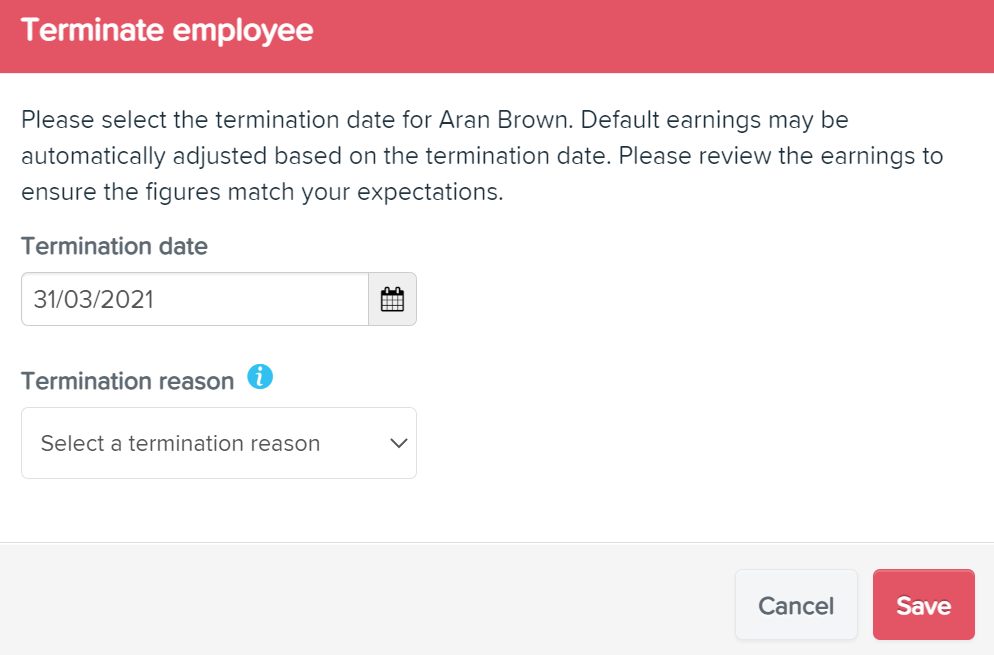
Task: Click the description paragraph about default earnings
Action: pyautogui.click(x=482, y=155)
